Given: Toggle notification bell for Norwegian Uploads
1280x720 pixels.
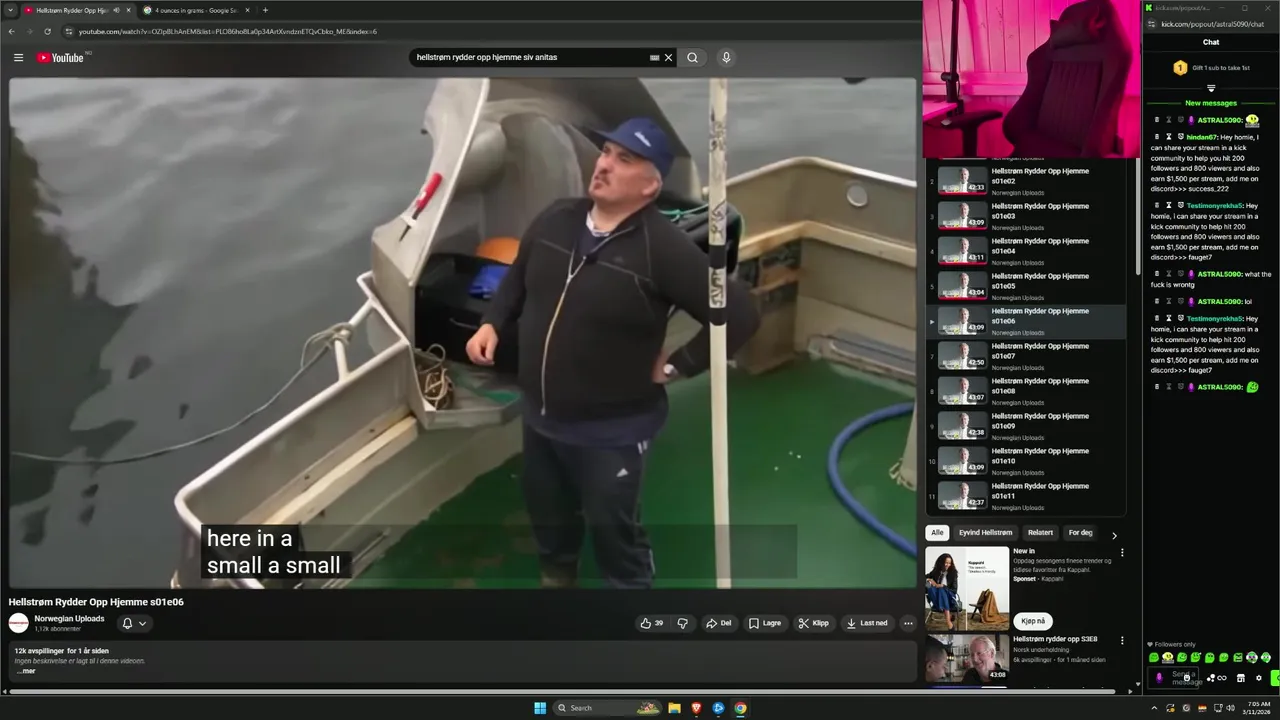Looking at the screenshot, I should click(x=127, y=623).
